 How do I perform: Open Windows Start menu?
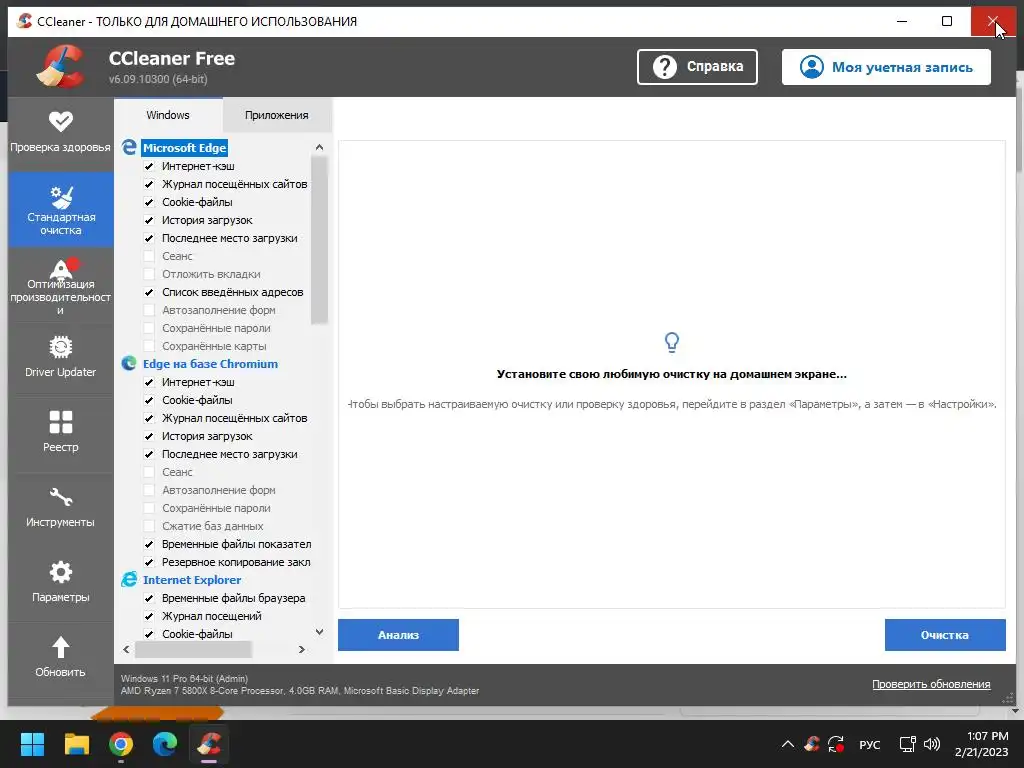pos(32,744)
